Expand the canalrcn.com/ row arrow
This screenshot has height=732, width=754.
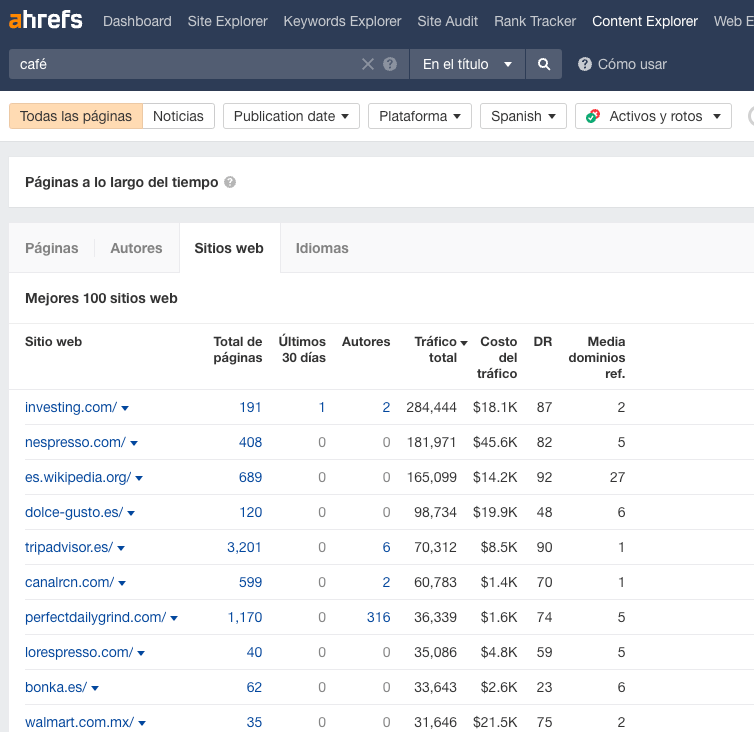[122, 583]
